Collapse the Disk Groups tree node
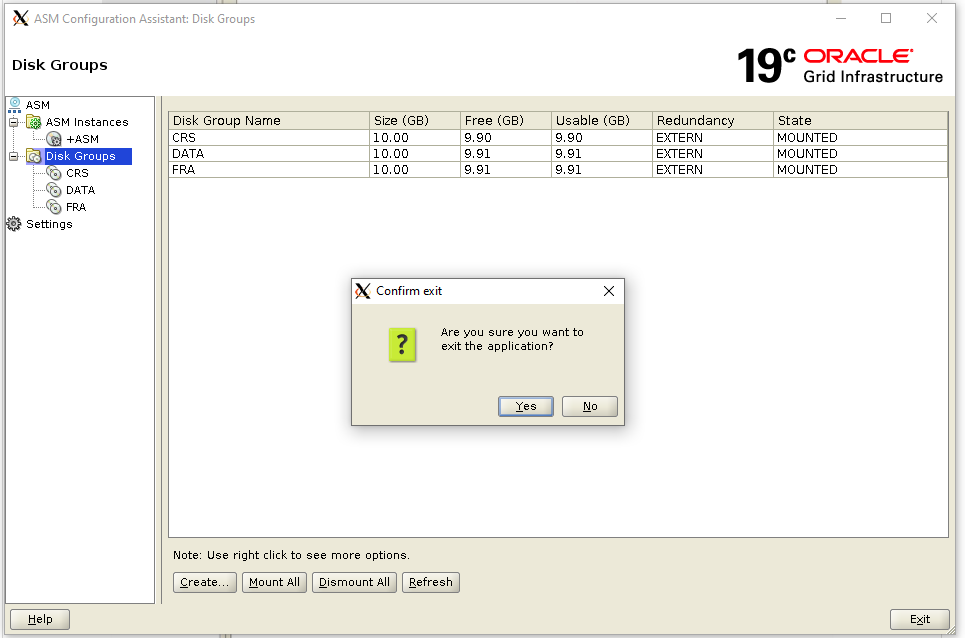Screen dimensions: 965x638 pos(14,156)
